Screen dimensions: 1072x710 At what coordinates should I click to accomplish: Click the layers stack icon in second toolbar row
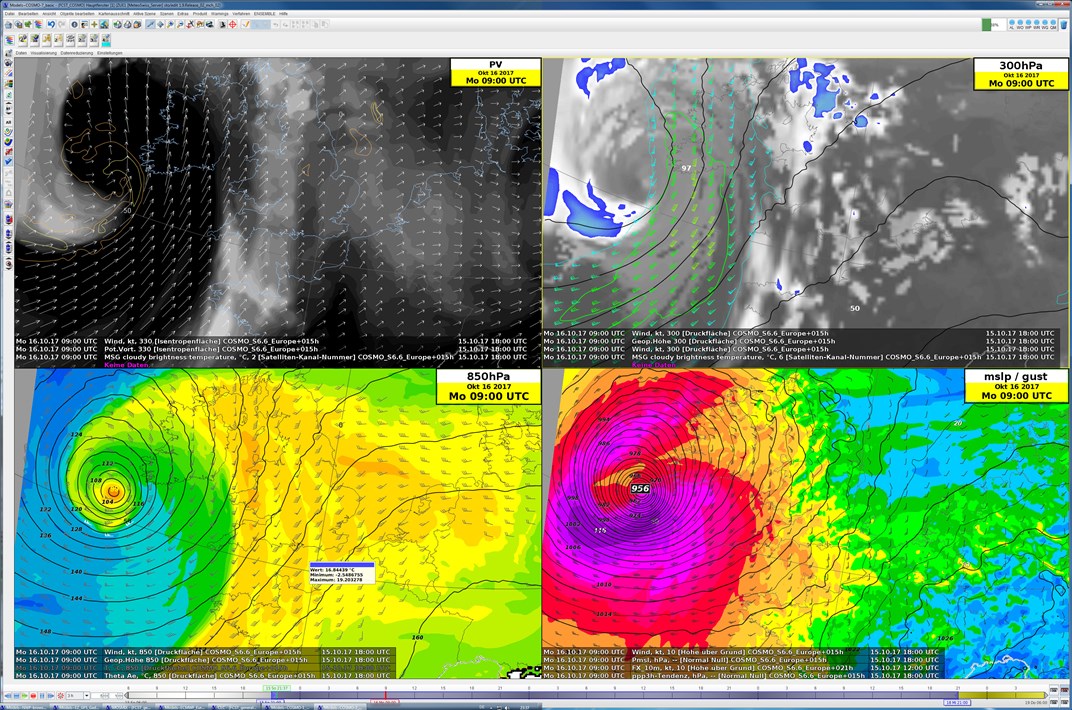point(10,40)
